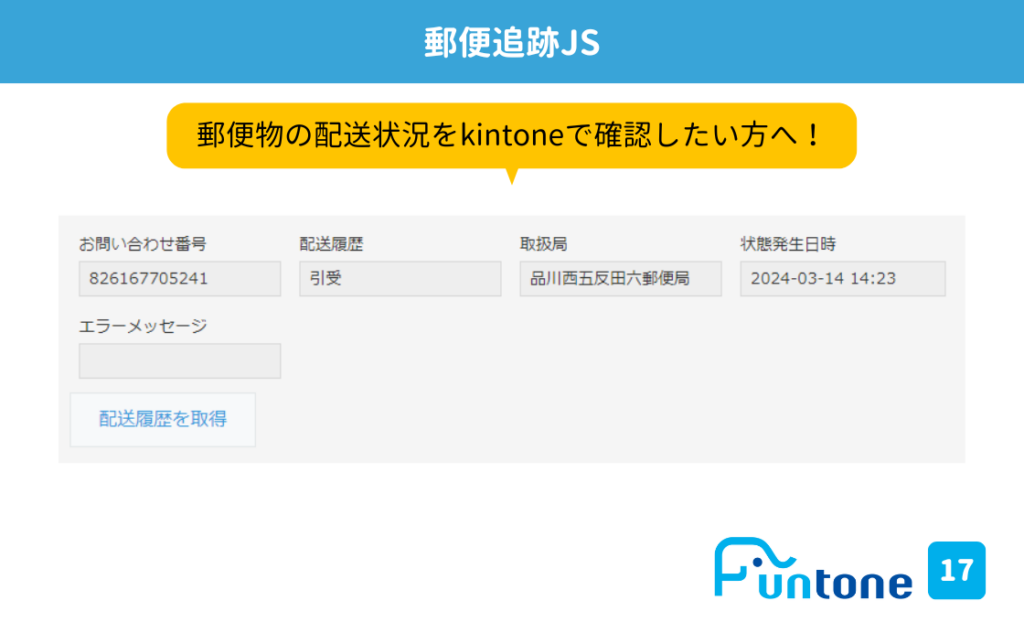Select the お問い合わせ番号 input field
Viewport: 1024px width, 633px height.
click(179, 279)
